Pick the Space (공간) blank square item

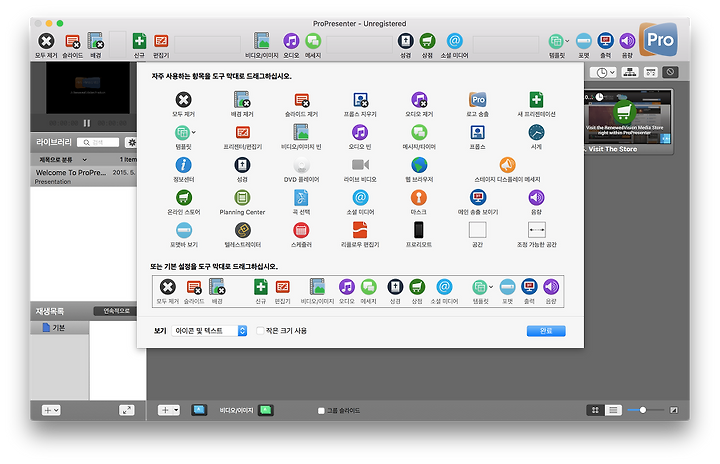478,235
